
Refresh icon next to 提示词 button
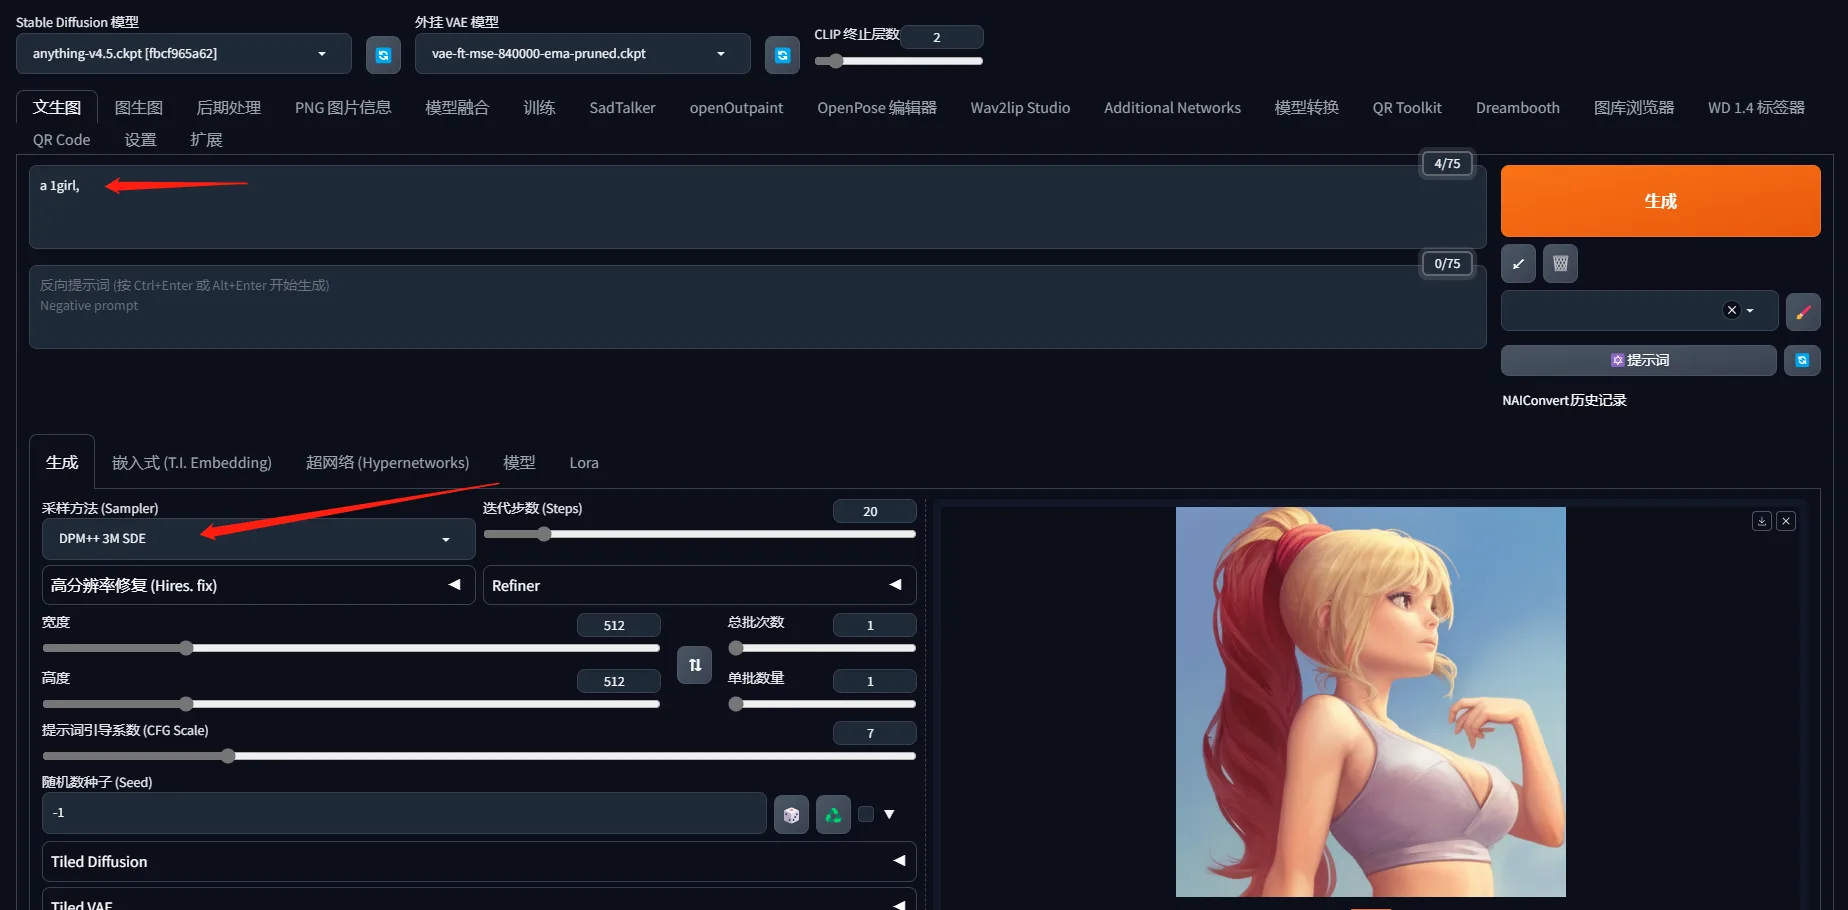click(x=1802, y=360)
